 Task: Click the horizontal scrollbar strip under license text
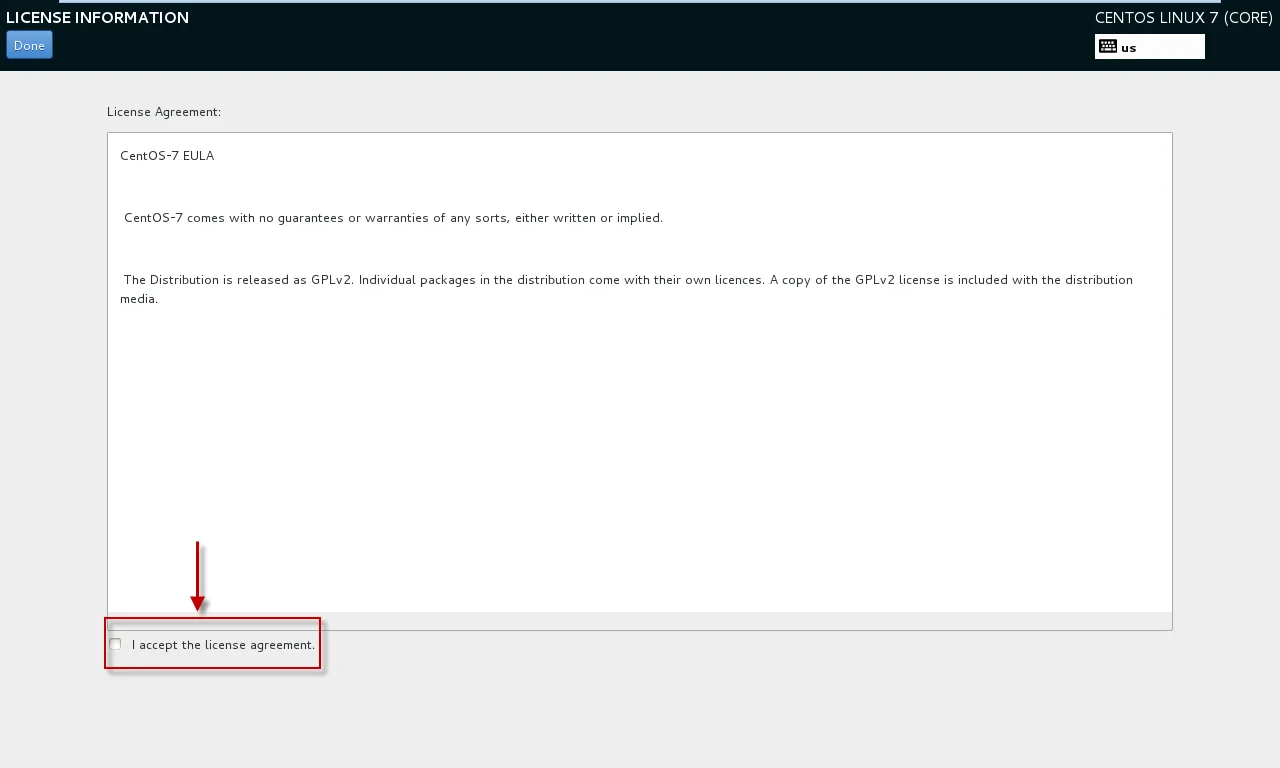pos(640,620)
